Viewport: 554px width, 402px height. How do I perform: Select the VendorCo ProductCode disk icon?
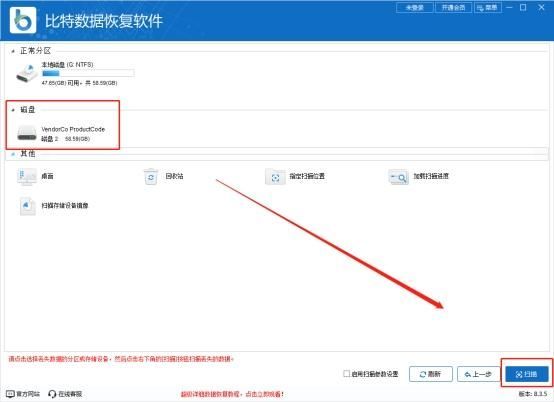click(27, 133)
